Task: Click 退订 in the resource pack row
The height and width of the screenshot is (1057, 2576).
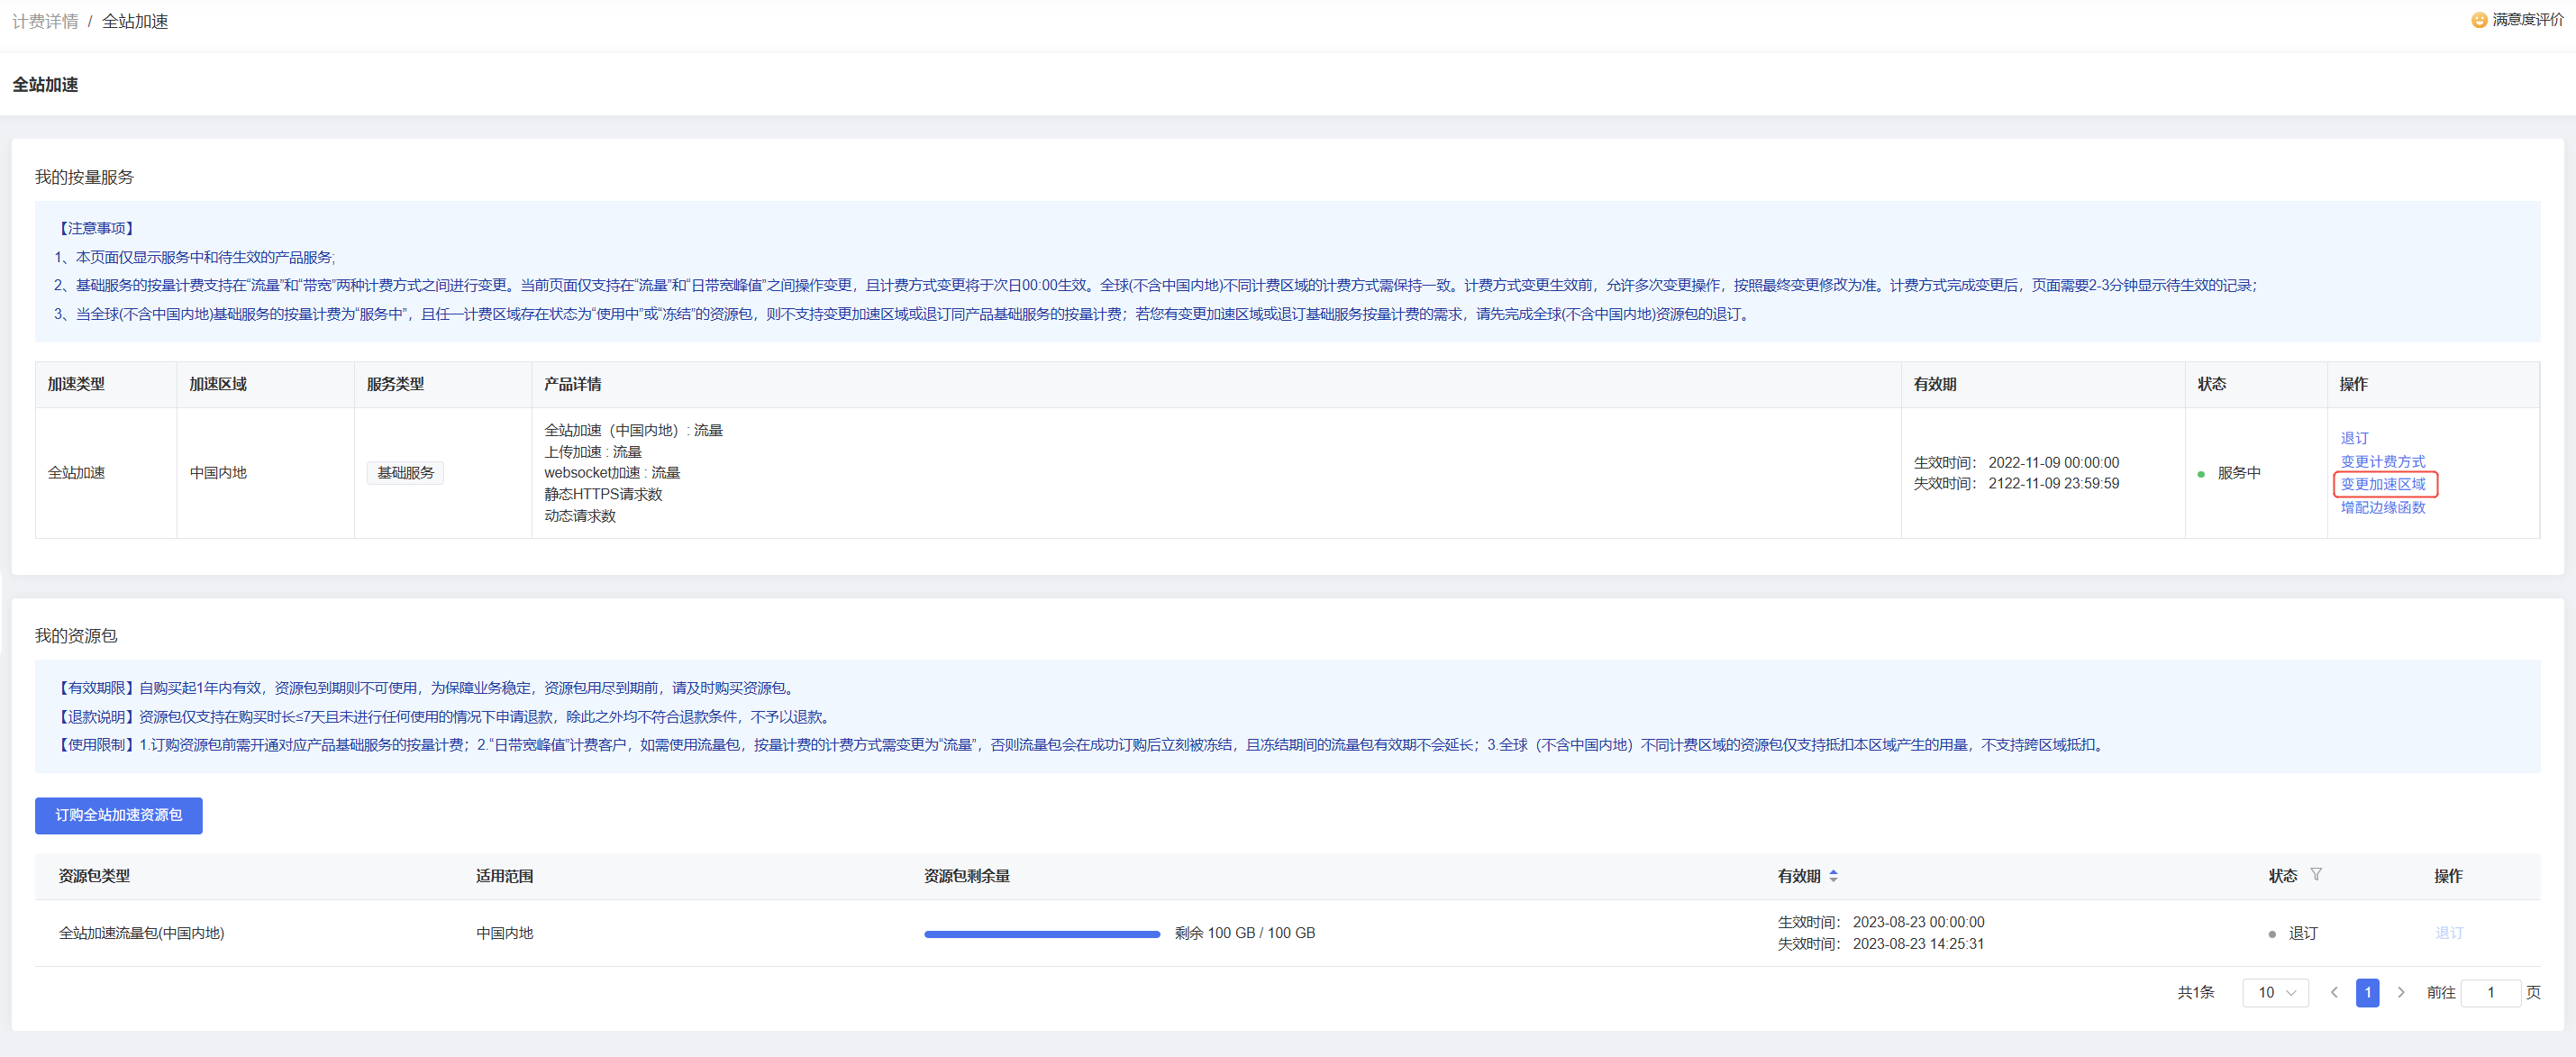Action: (x=2448, y=933)
